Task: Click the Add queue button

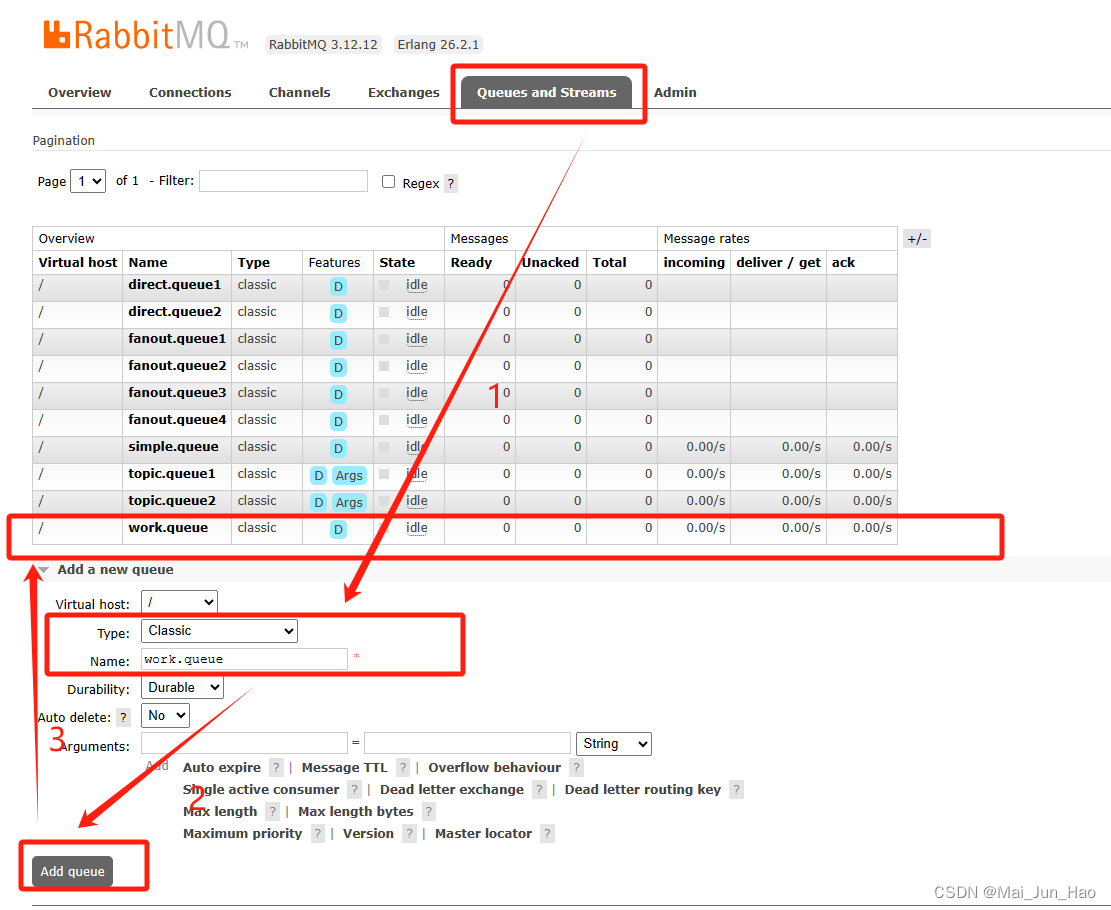Action: click(x=71, y=871)
